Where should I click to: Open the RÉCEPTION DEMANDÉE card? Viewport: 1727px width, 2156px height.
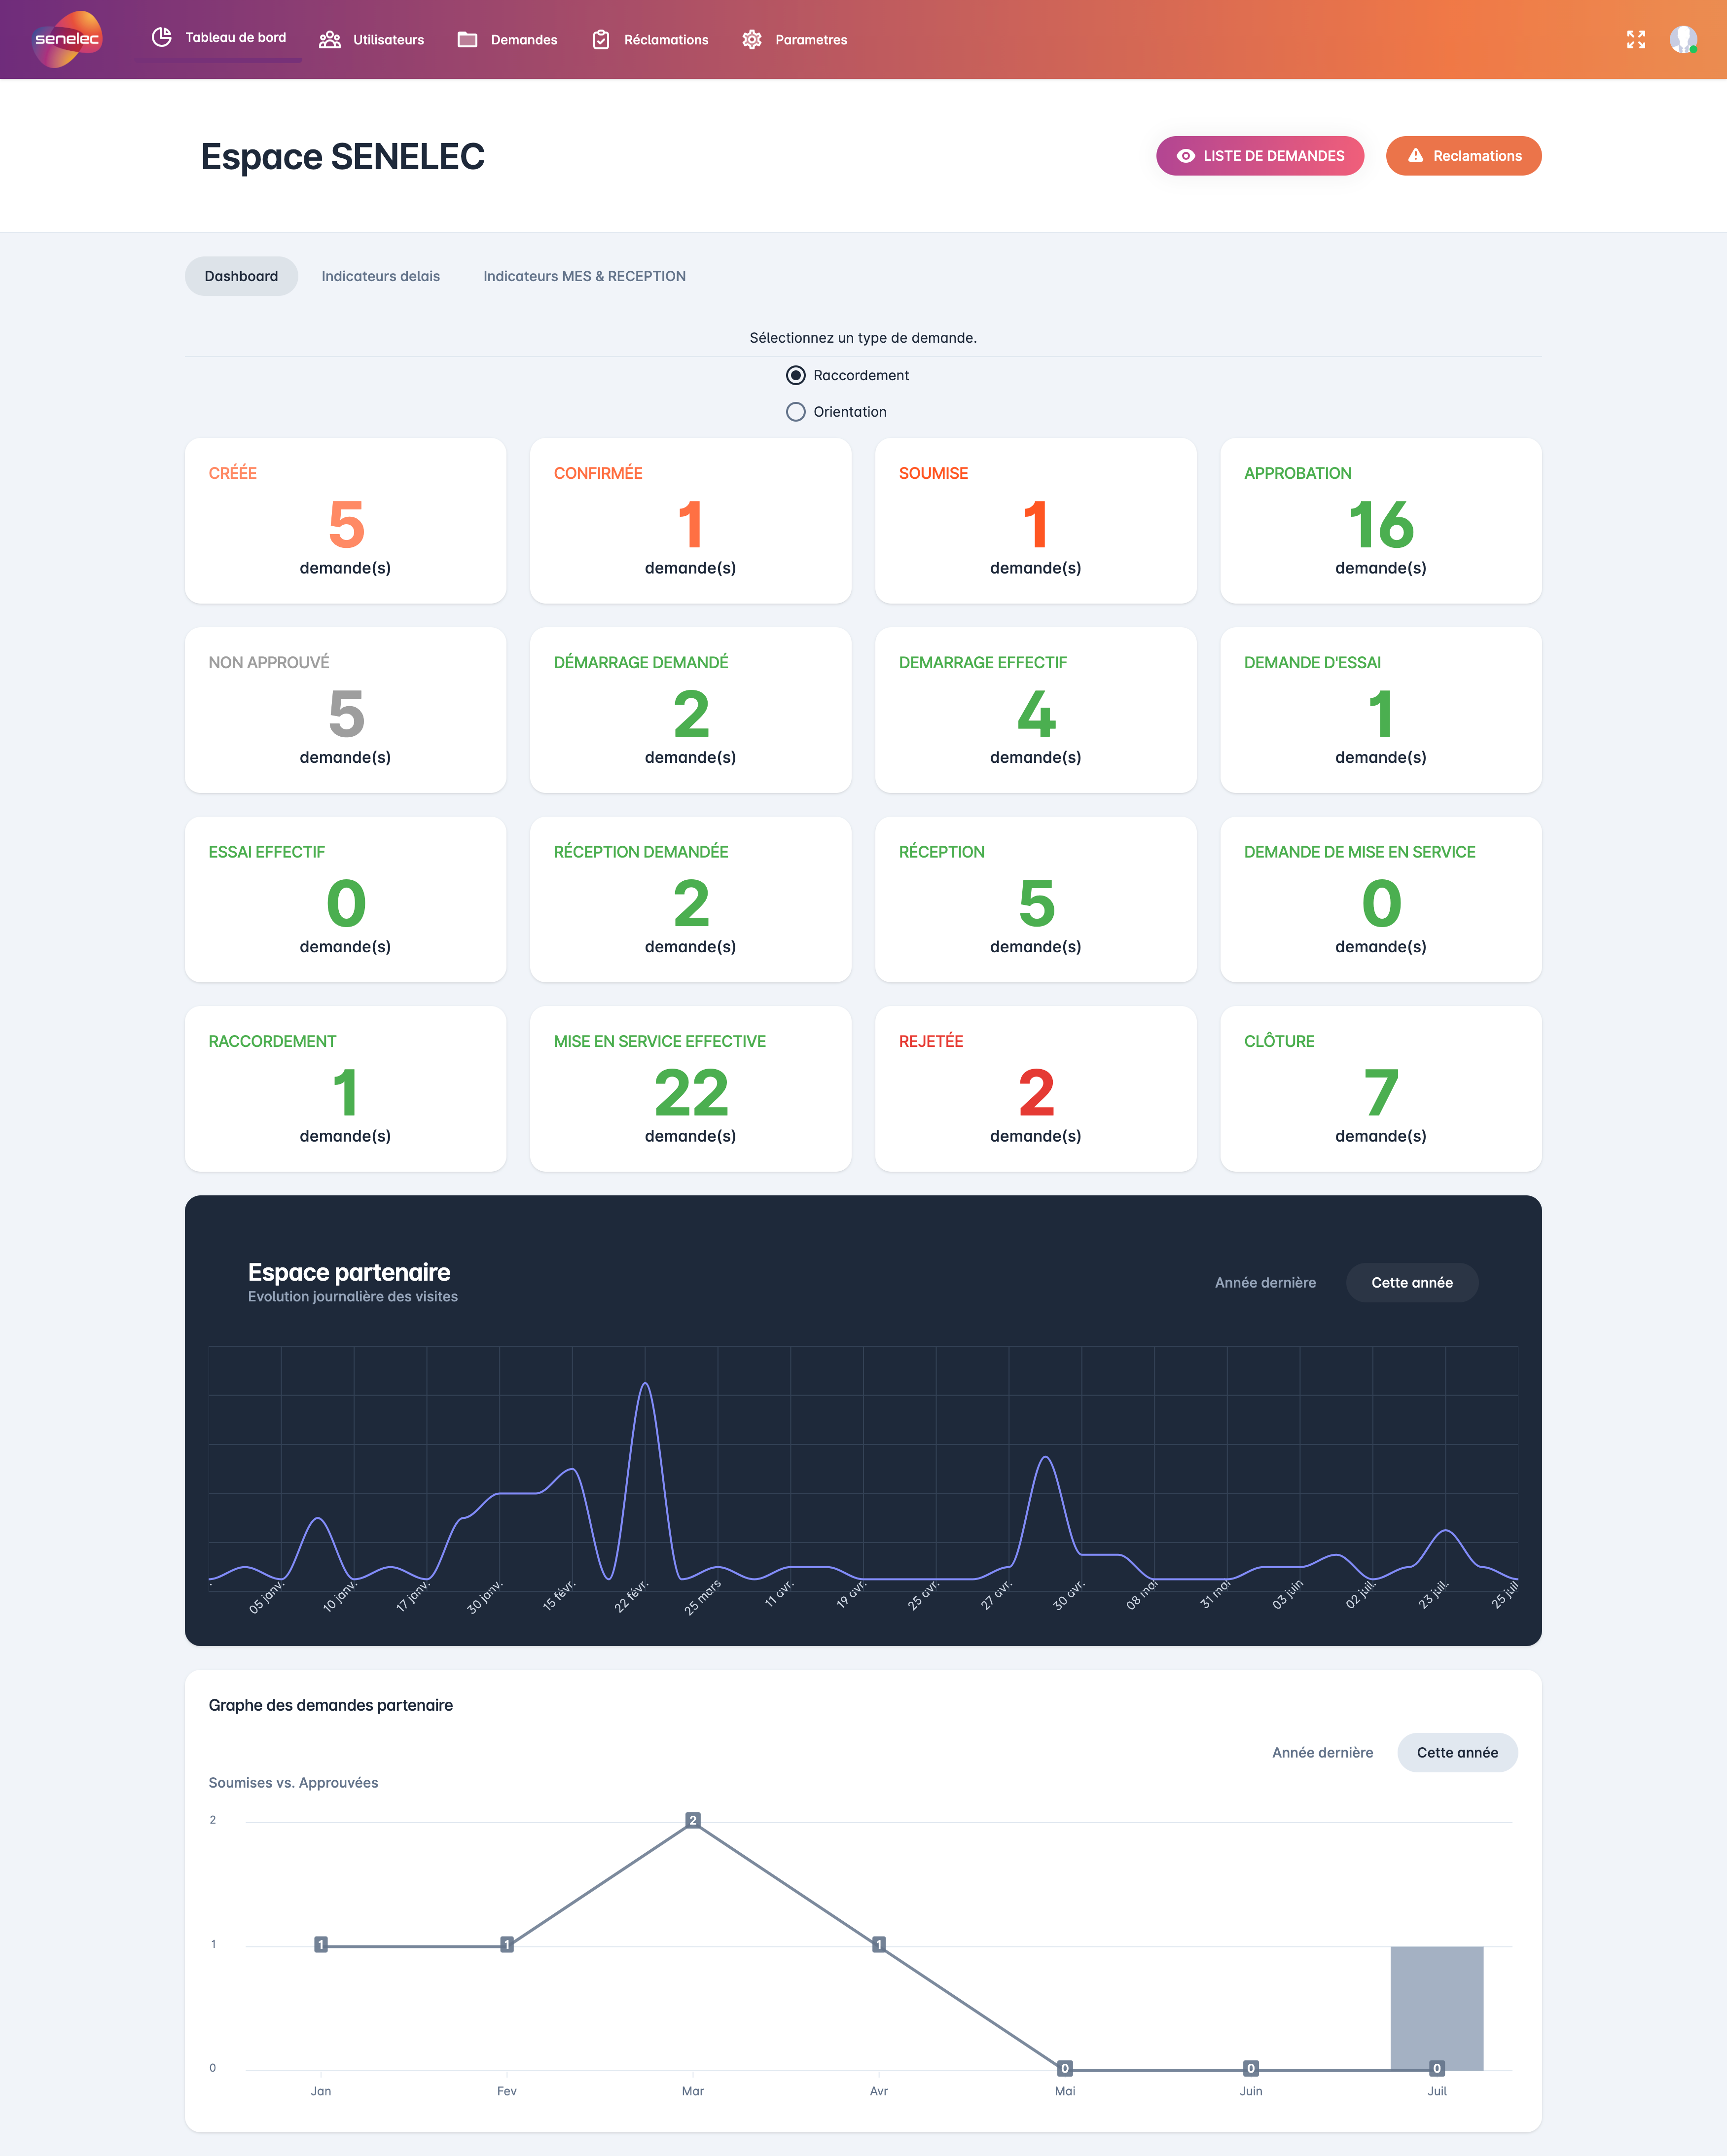pyautogui.click(x=690, y=899)
